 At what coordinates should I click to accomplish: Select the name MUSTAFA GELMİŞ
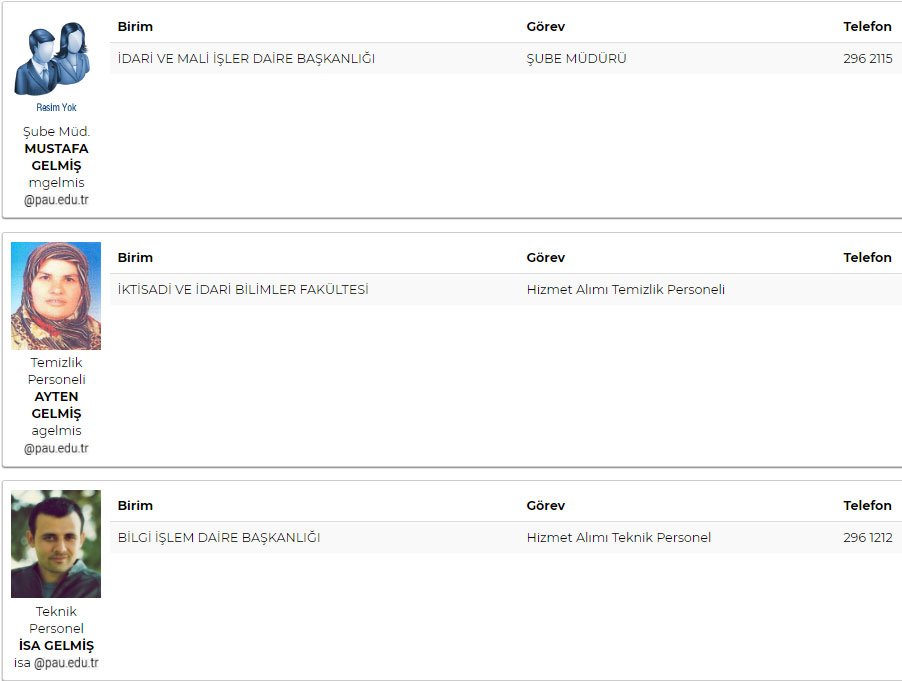pyautogui.click(x=56, y=157)
